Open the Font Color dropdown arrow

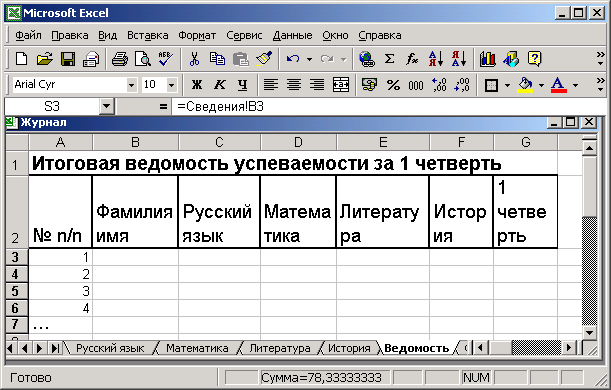(576, 85)
